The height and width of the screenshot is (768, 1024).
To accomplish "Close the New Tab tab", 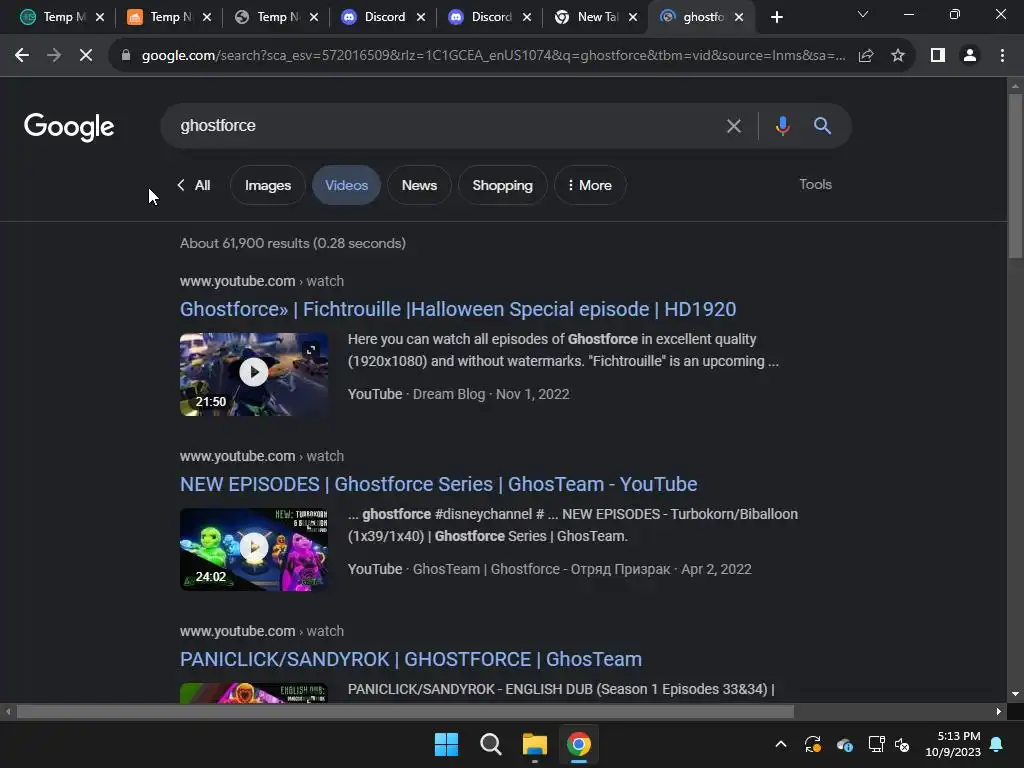I will point(633,17).
